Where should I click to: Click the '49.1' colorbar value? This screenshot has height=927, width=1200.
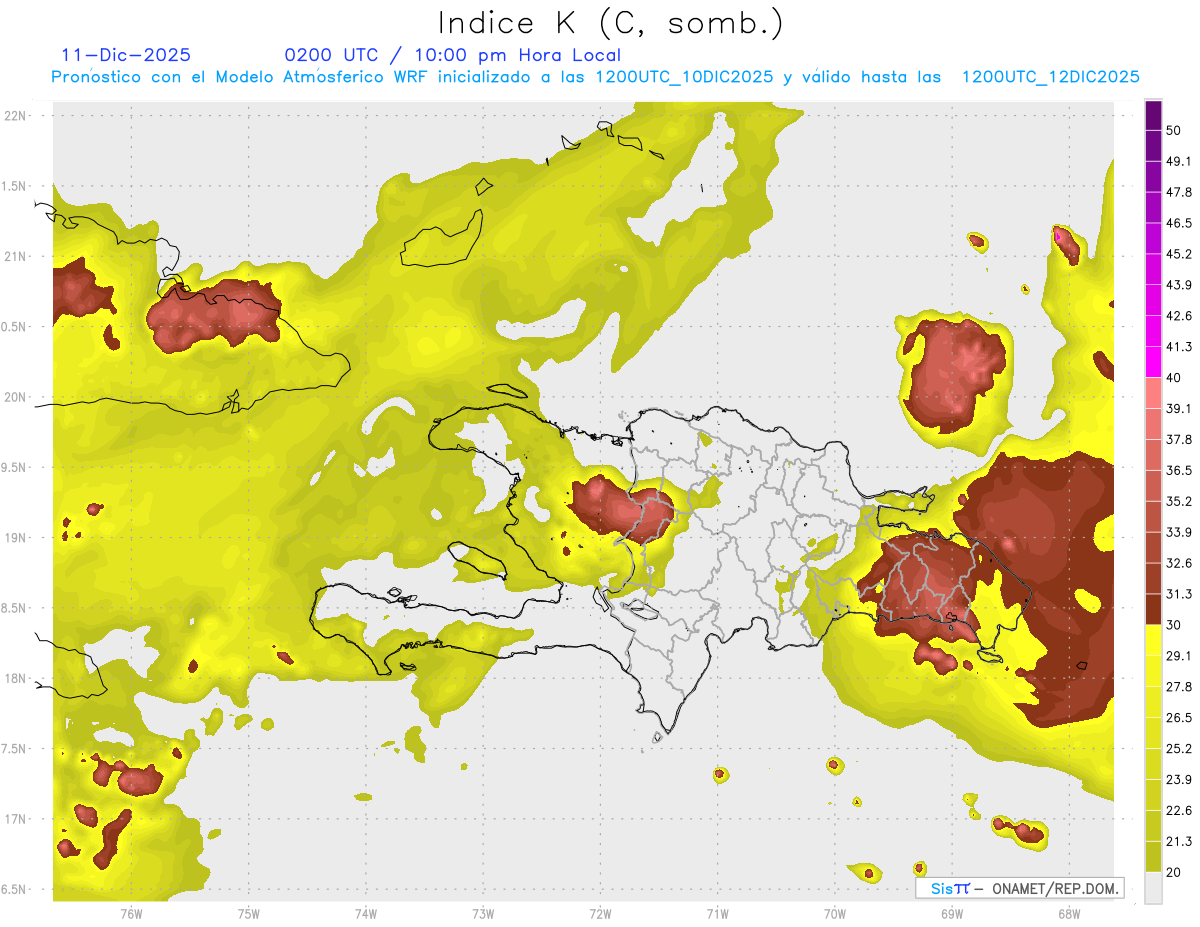point(1179,161)
